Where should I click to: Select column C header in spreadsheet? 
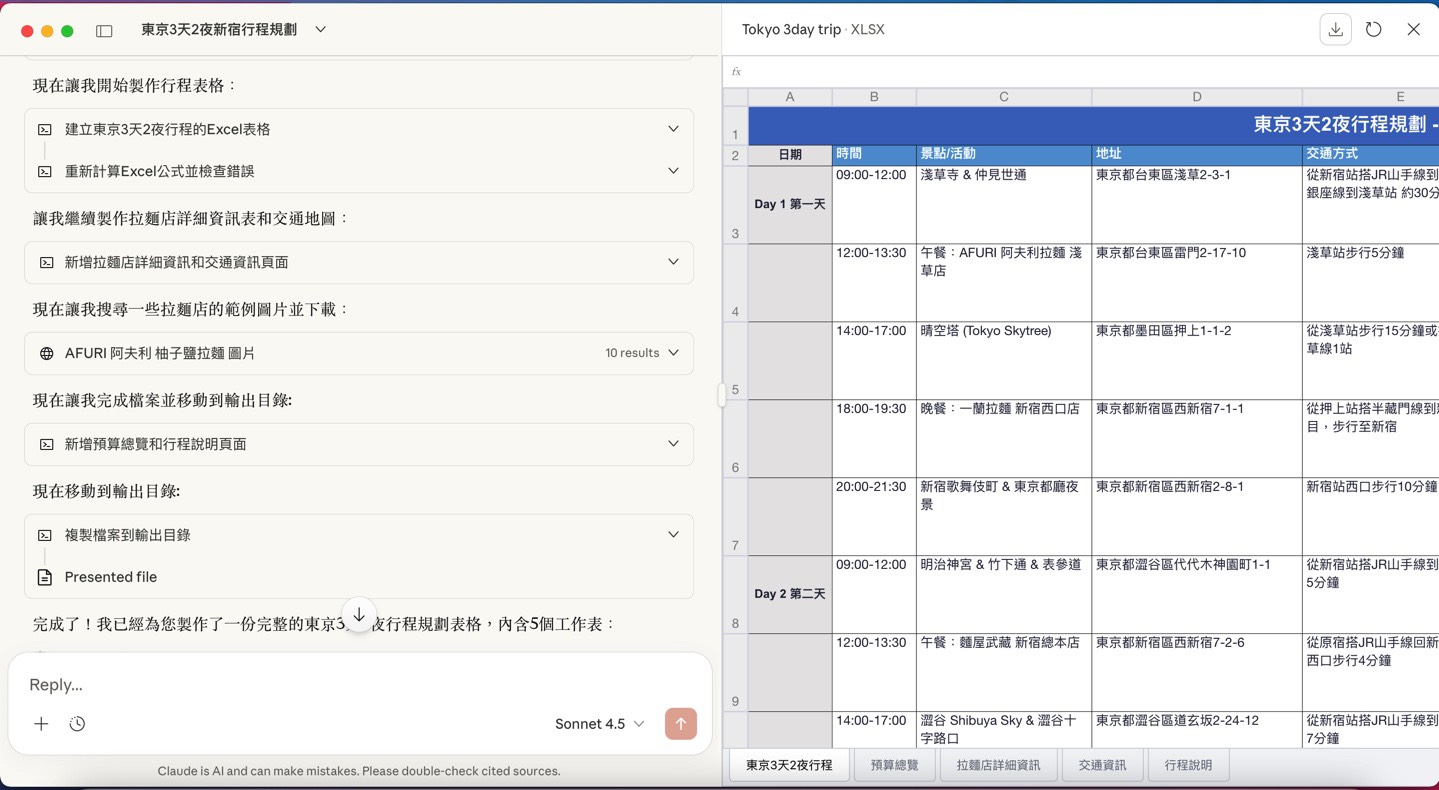1003,97
